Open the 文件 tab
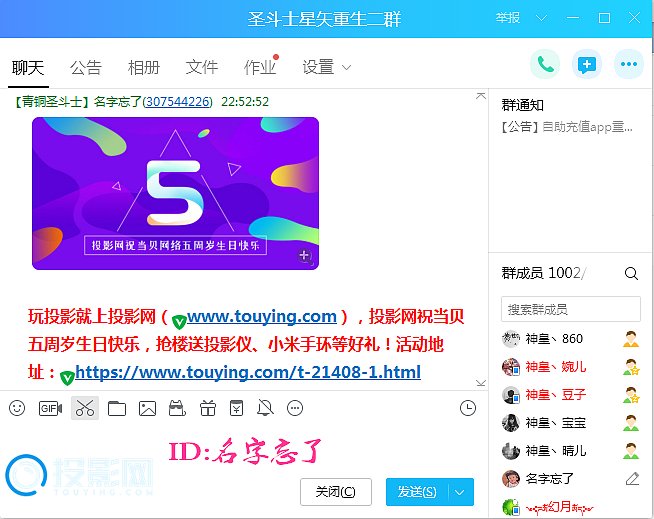Viewport: 654px width, 519px height. (202, 68)
